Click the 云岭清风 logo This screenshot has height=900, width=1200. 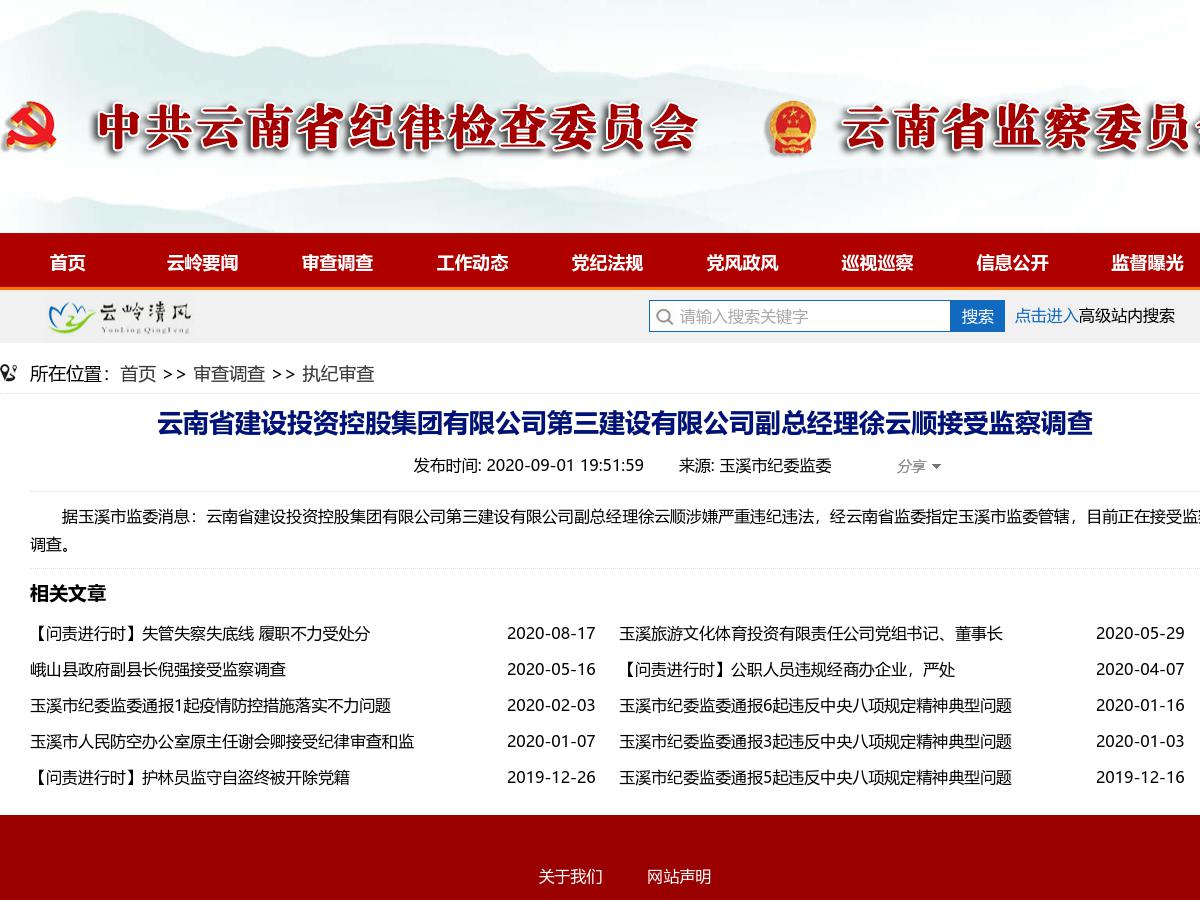[x=119, y=317]
